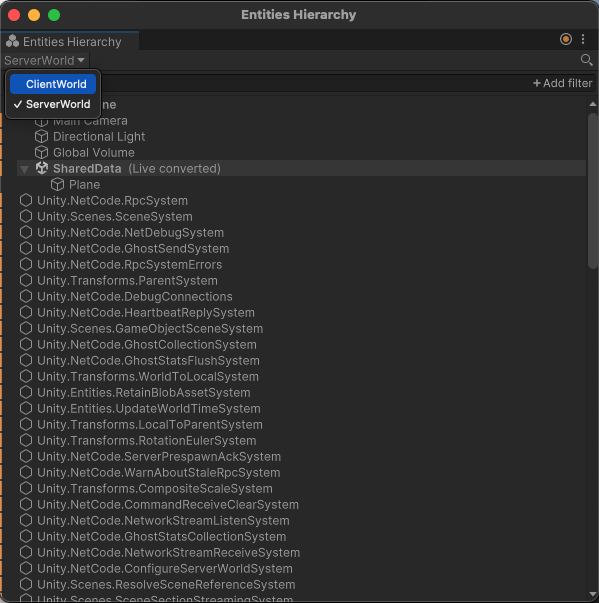Select the checked ServerWorld option
The height and width of the screenshot is (603, 599).
pos(53,104)
